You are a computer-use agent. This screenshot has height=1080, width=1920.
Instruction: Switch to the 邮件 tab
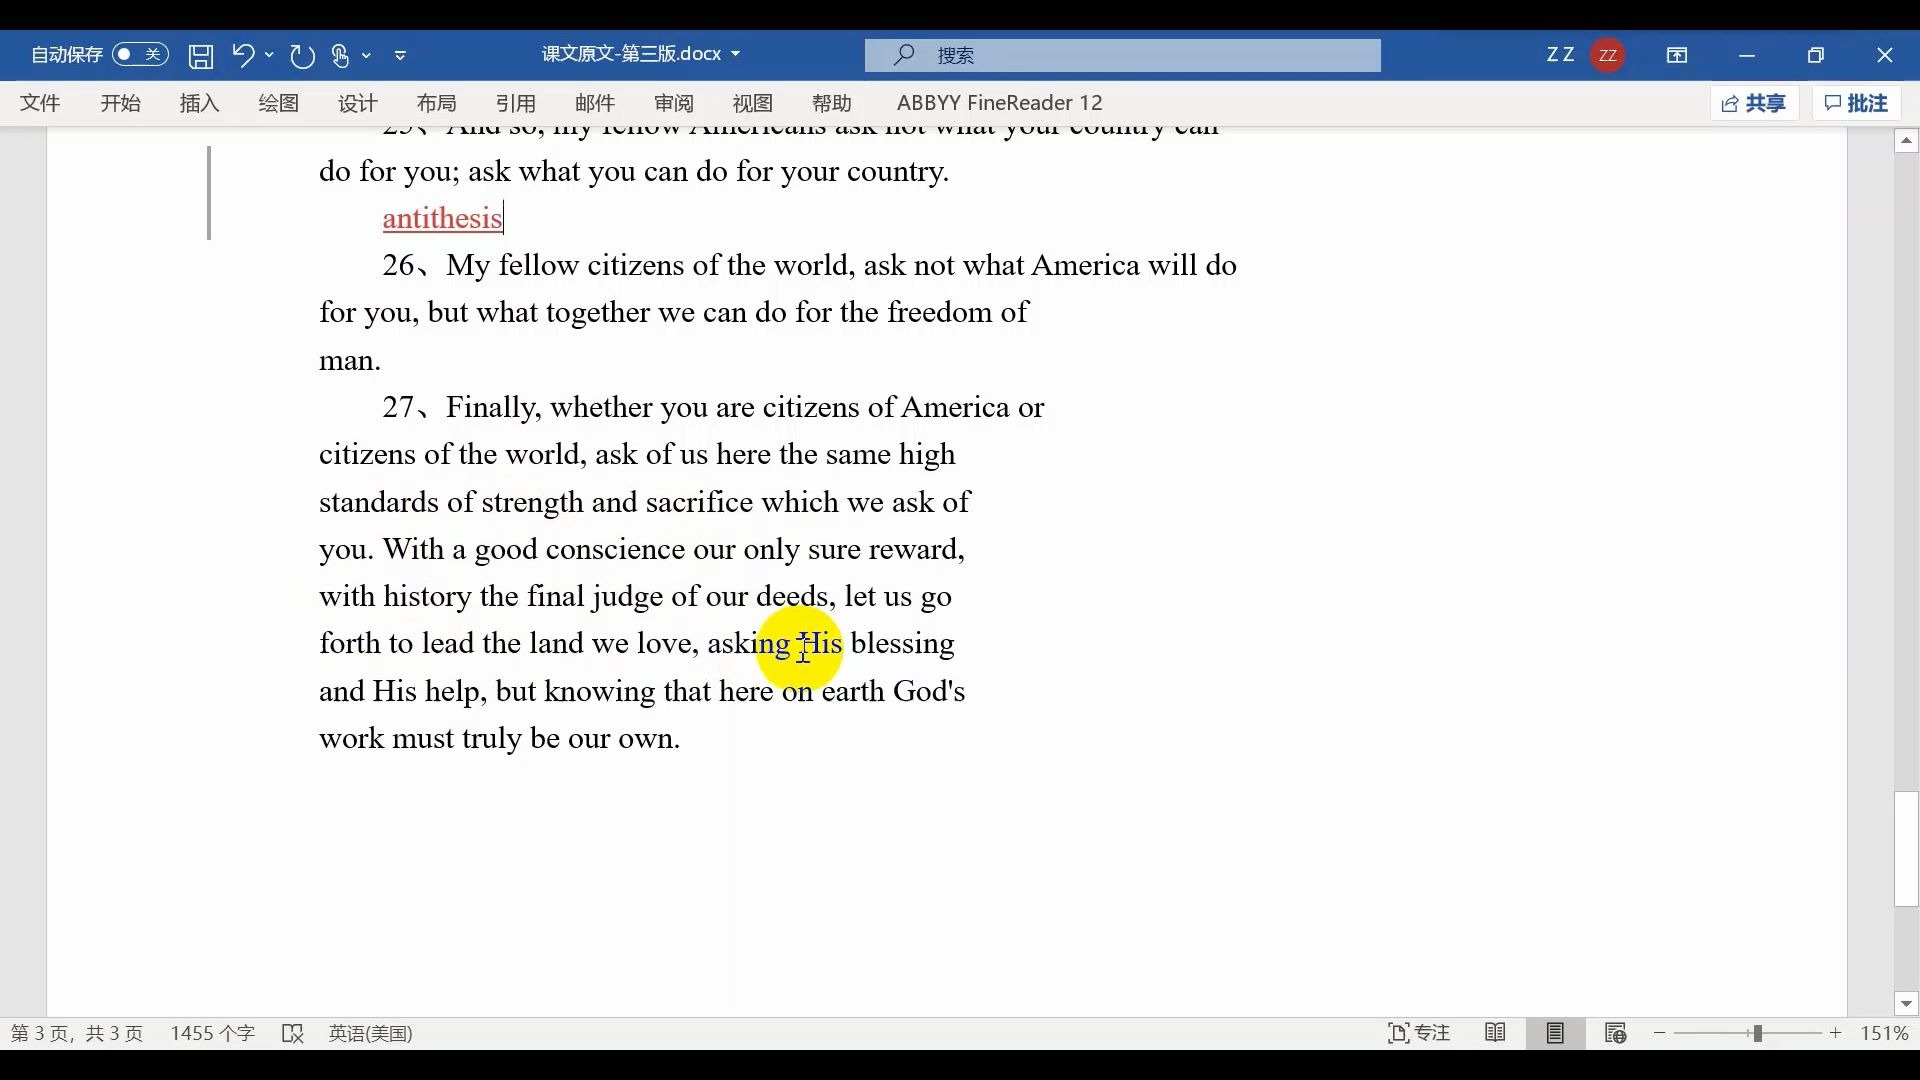point(595,103)
